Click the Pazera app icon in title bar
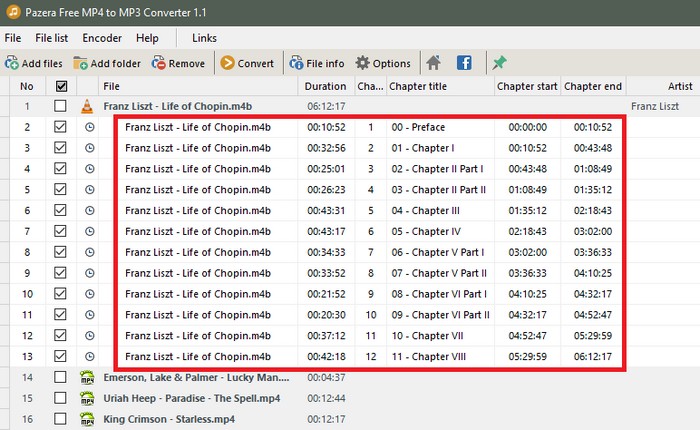The image size is (700, 430). [x=13, y=12]
